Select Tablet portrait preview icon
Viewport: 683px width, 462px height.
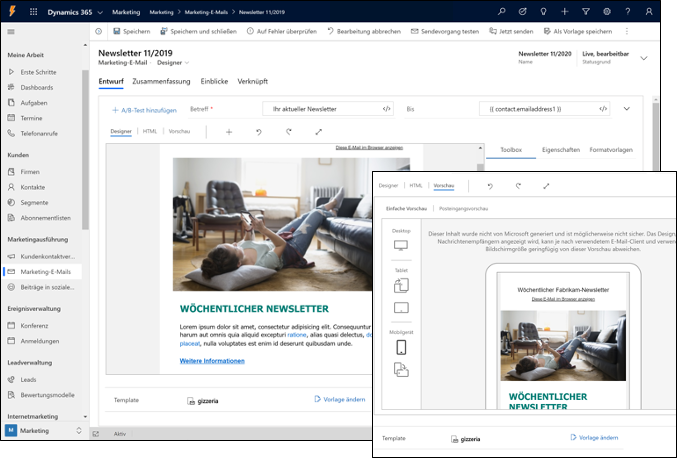[x=401, y=286]
